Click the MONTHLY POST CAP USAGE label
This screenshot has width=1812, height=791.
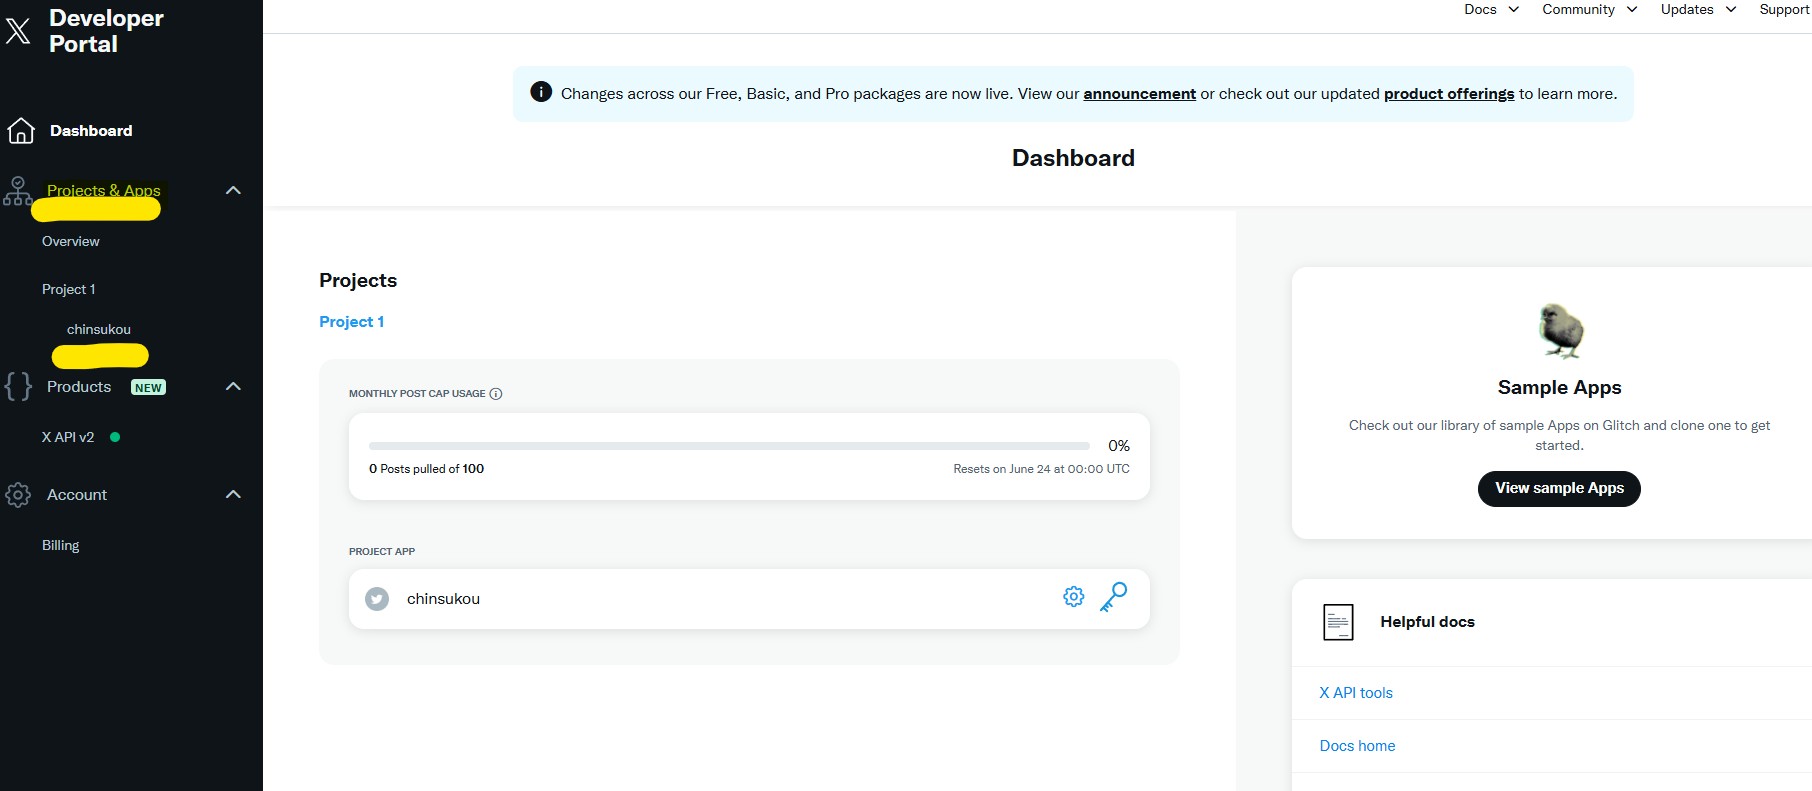(x=417, y=394)
